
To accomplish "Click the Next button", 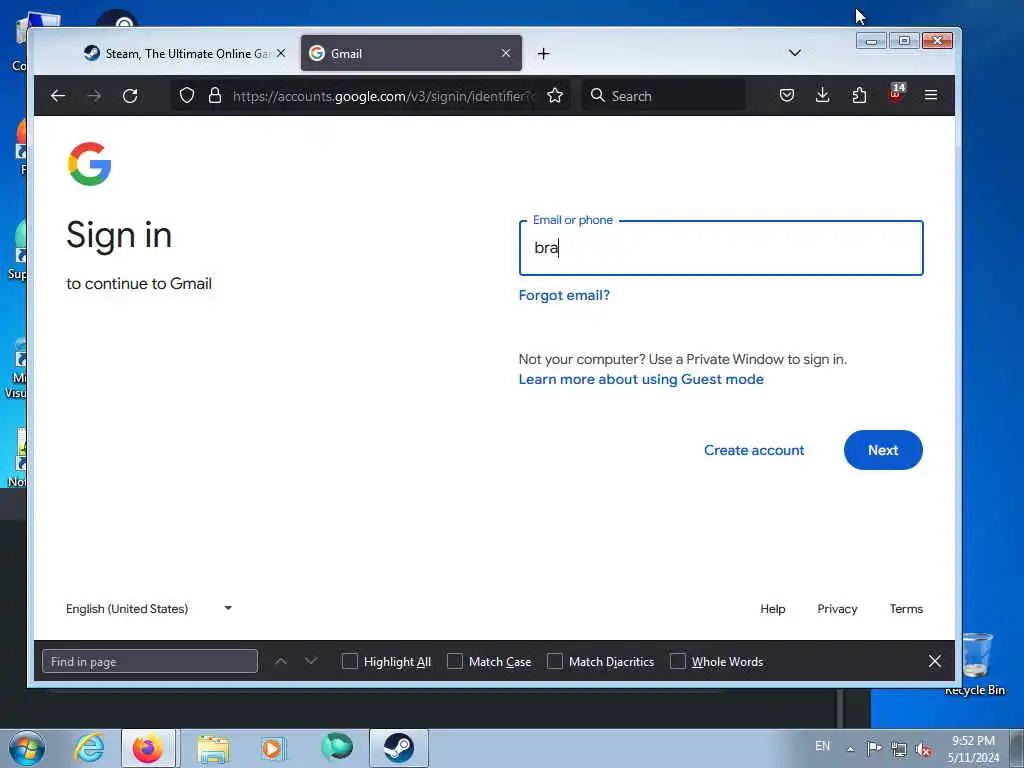I will (x=883, y=450).
